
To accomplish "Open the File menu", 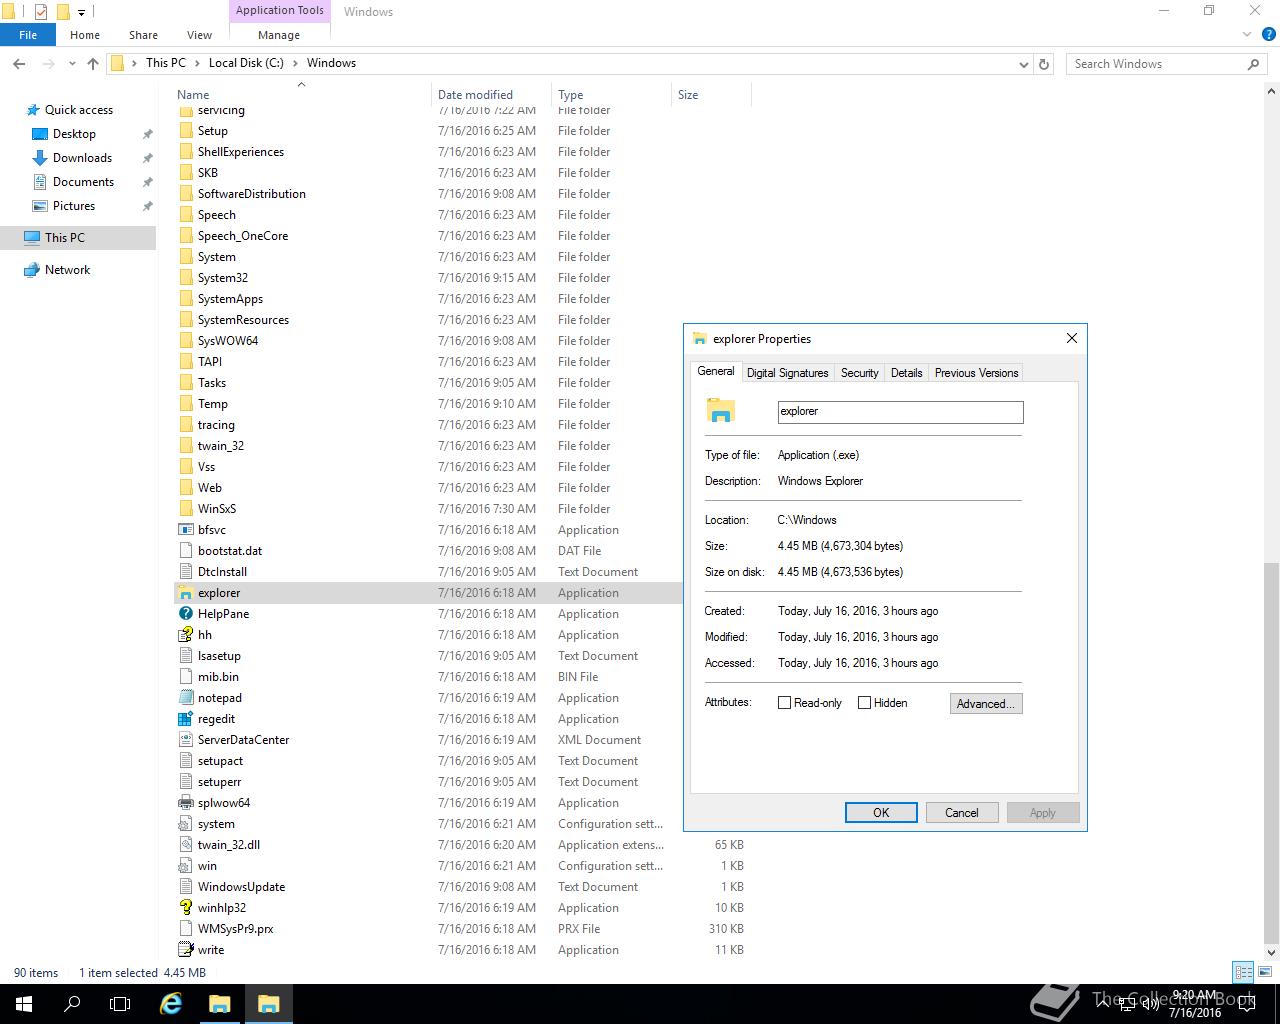I will 28,35.
